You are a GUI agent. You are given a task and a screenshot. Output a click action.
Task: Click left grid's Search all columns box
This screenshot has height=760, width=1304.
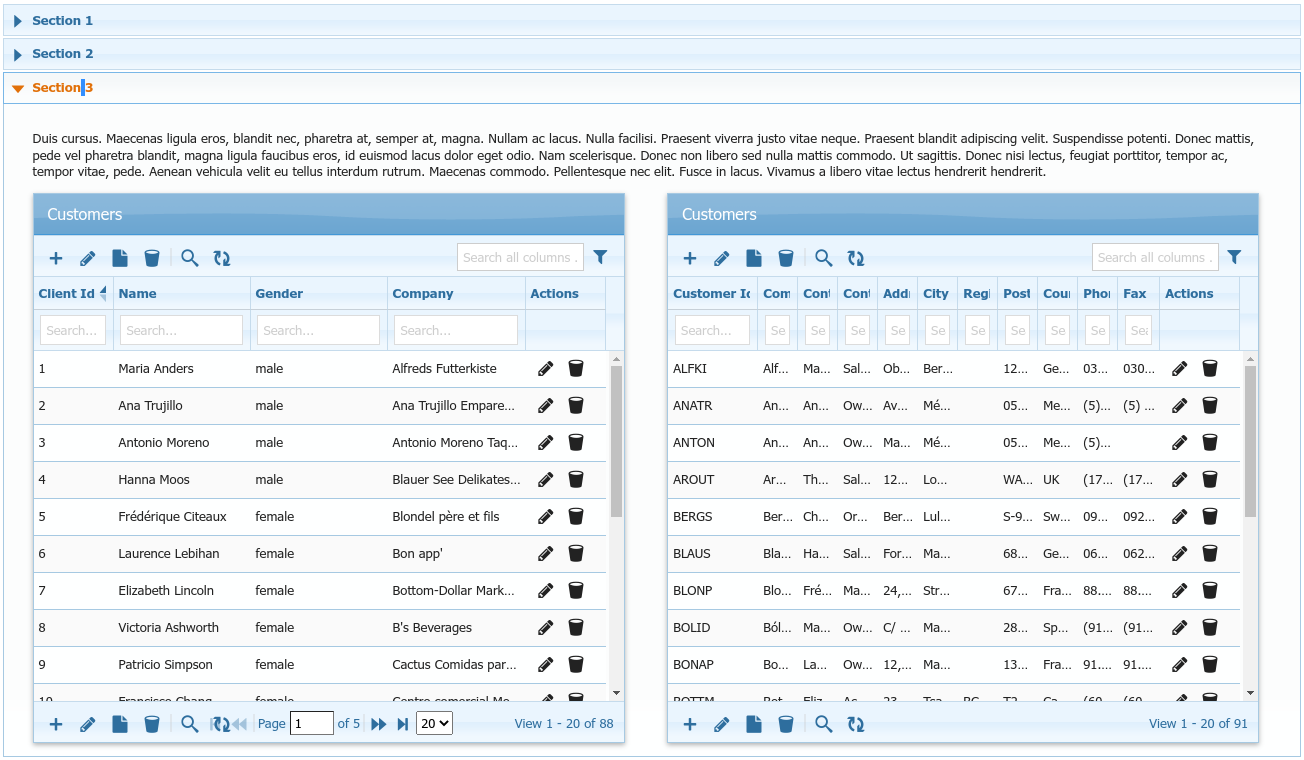[x=520, y=257]
